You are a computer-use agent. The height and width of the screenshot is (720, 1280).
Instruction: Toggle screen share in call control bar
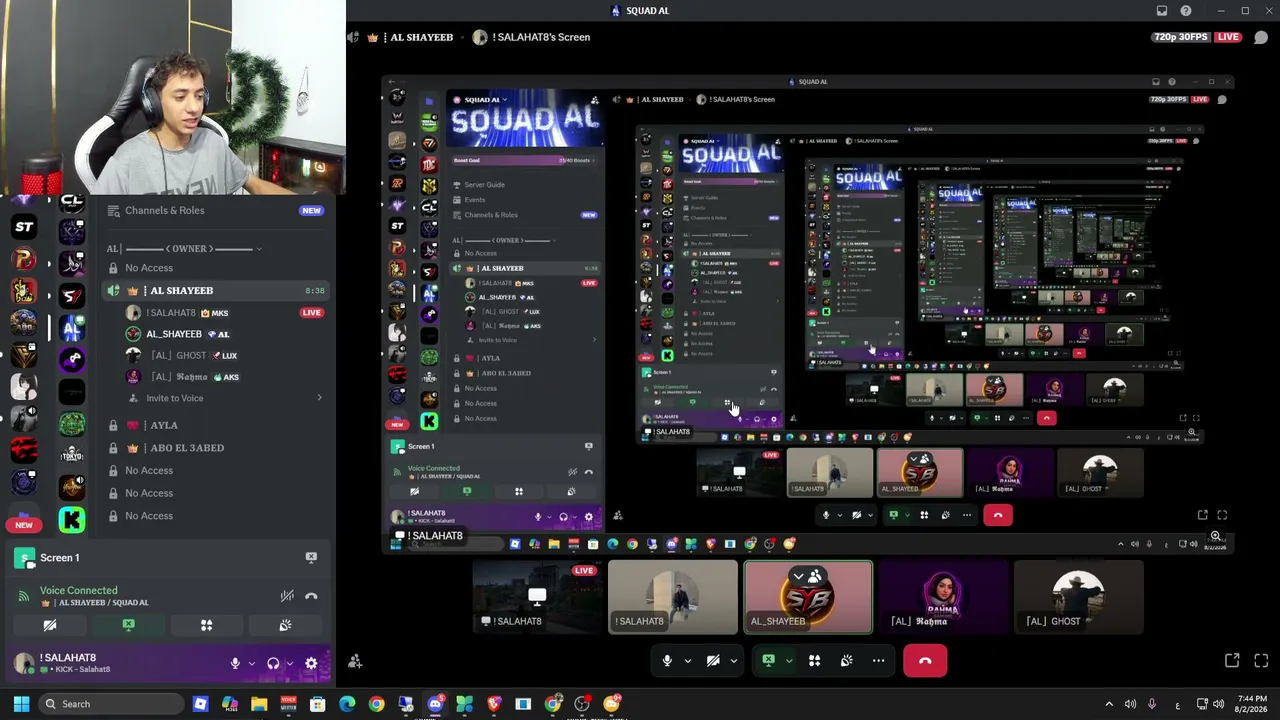coord(768,661)
